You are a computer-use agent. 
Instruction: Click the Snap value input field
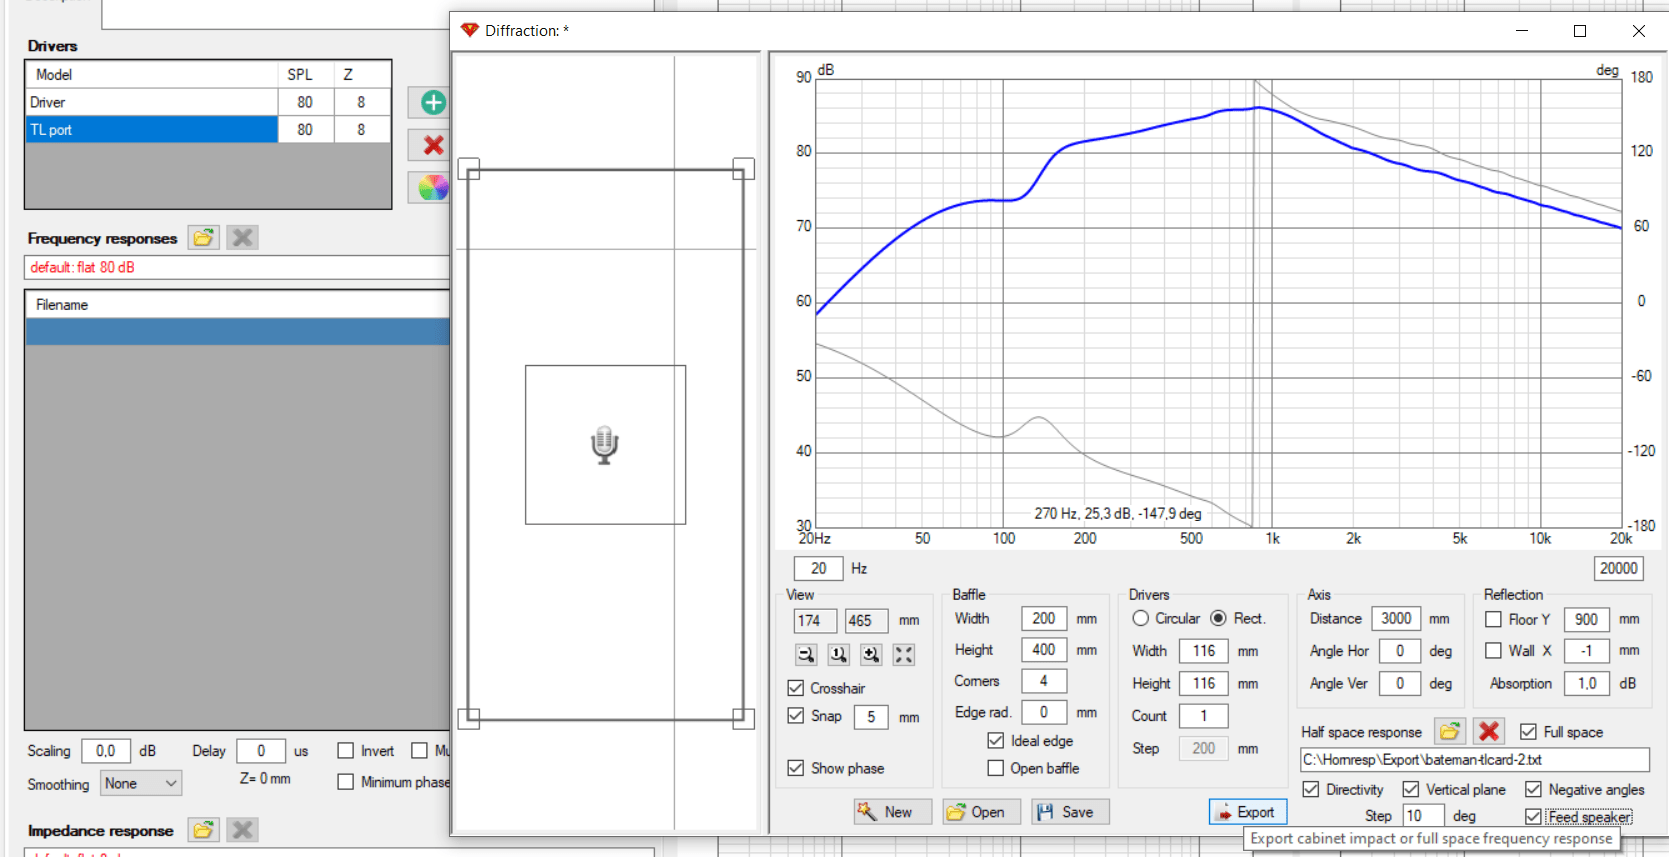[871, 716]
